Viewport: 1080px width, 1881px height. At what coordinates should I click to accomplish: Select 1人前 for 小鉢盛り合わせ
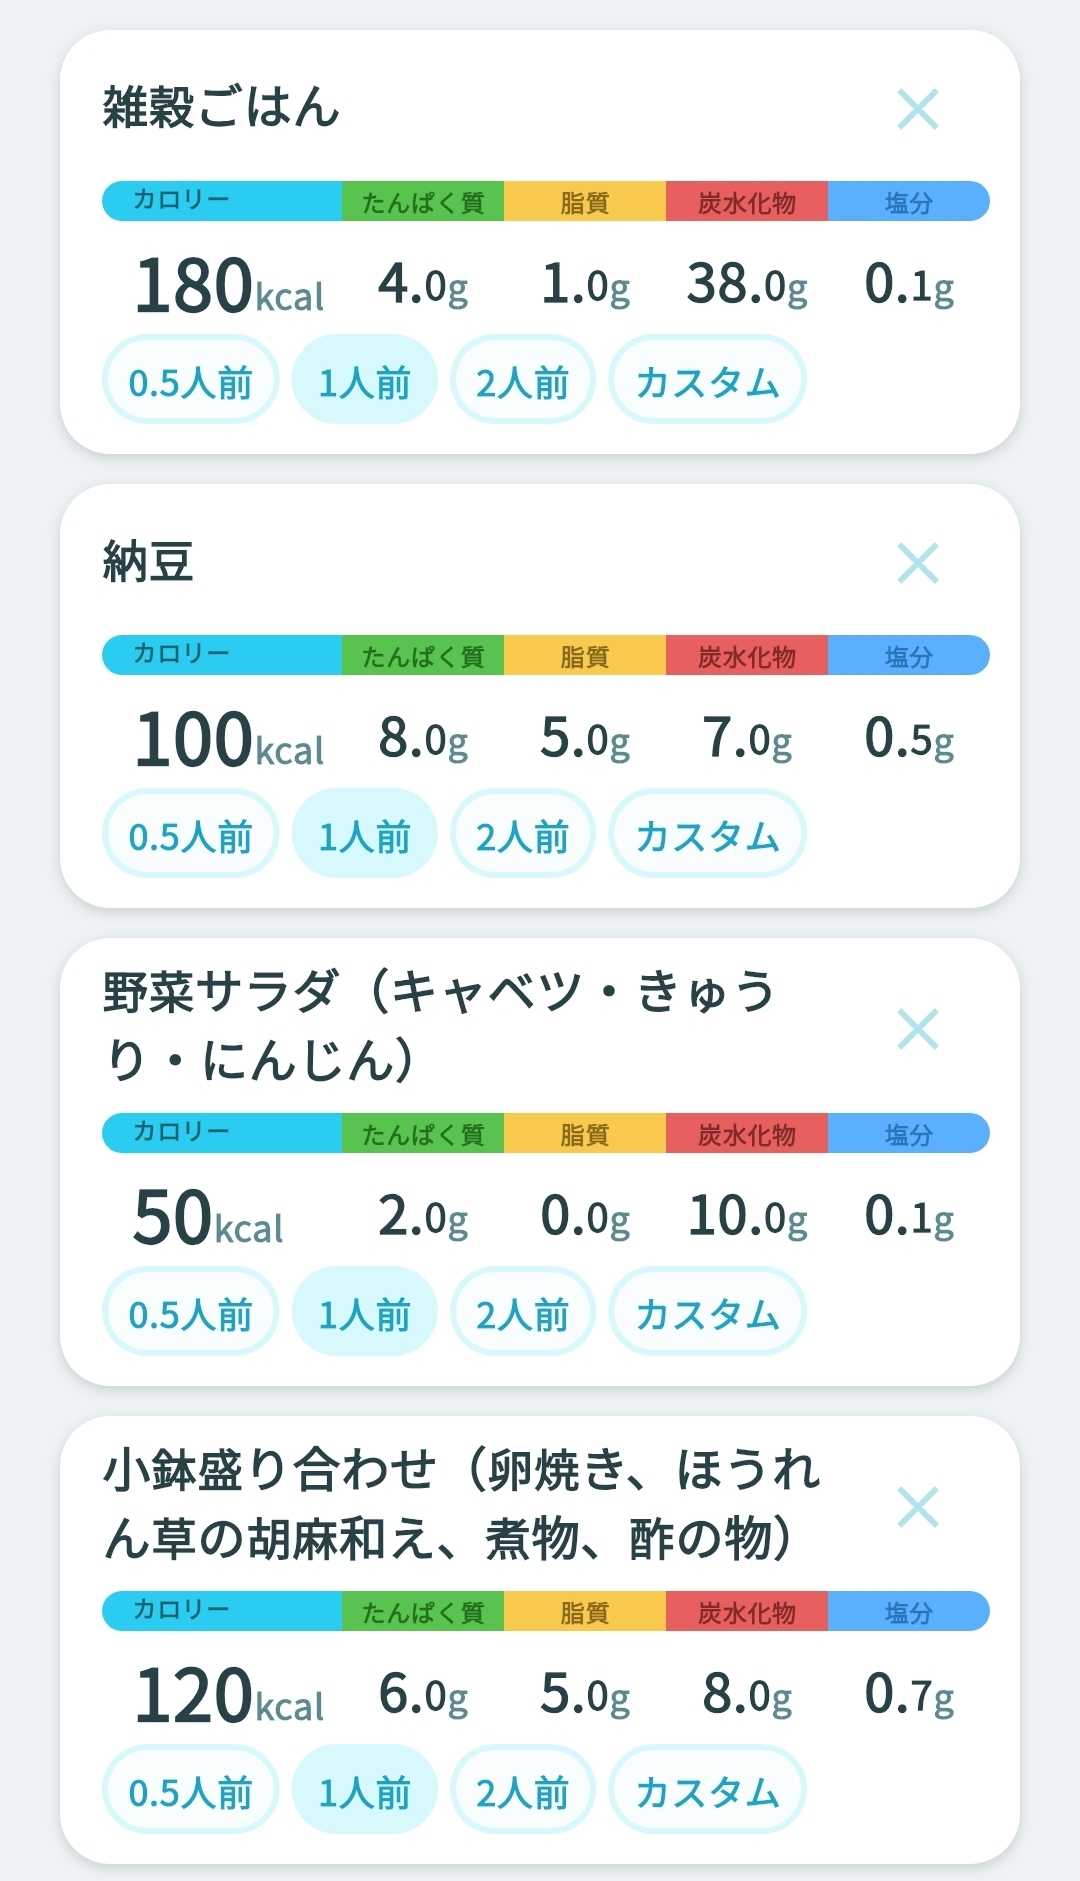[x=364, y=1790]
